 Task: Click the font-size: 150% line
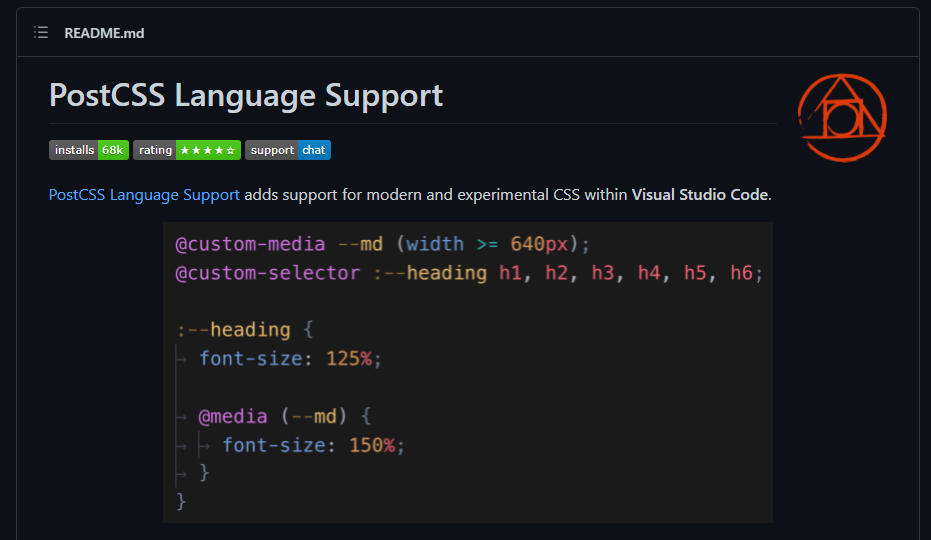pyautogui.click(x=314, y=446)
